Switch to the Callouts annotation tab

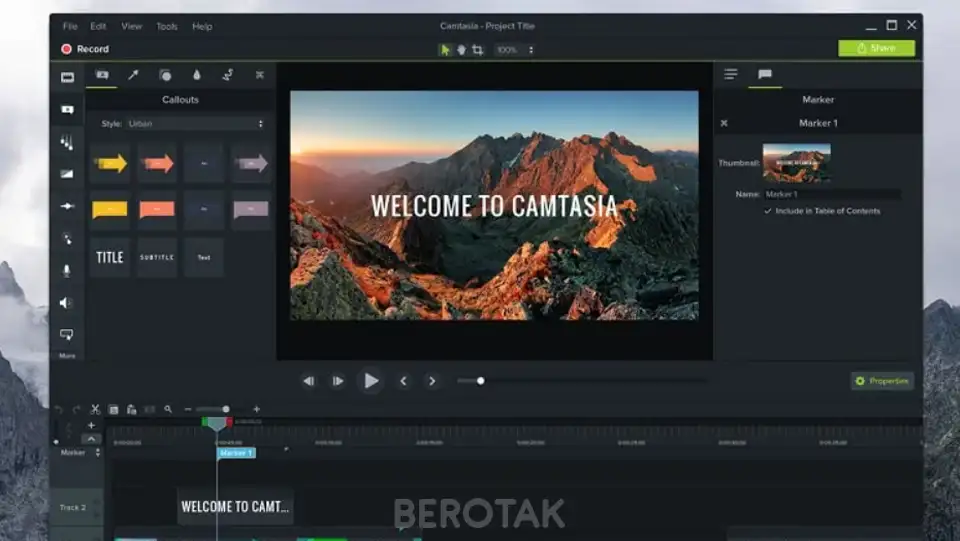pos(102,75)
